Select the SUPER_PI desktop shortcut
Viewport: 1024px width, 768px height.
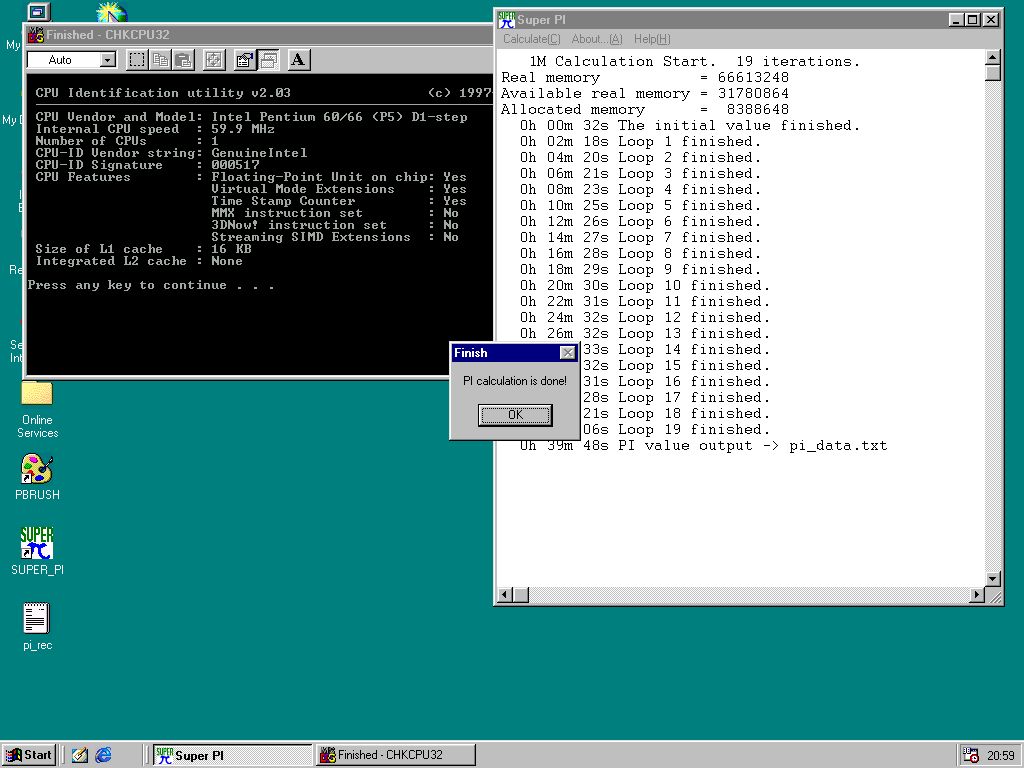(x=37, y=551)
